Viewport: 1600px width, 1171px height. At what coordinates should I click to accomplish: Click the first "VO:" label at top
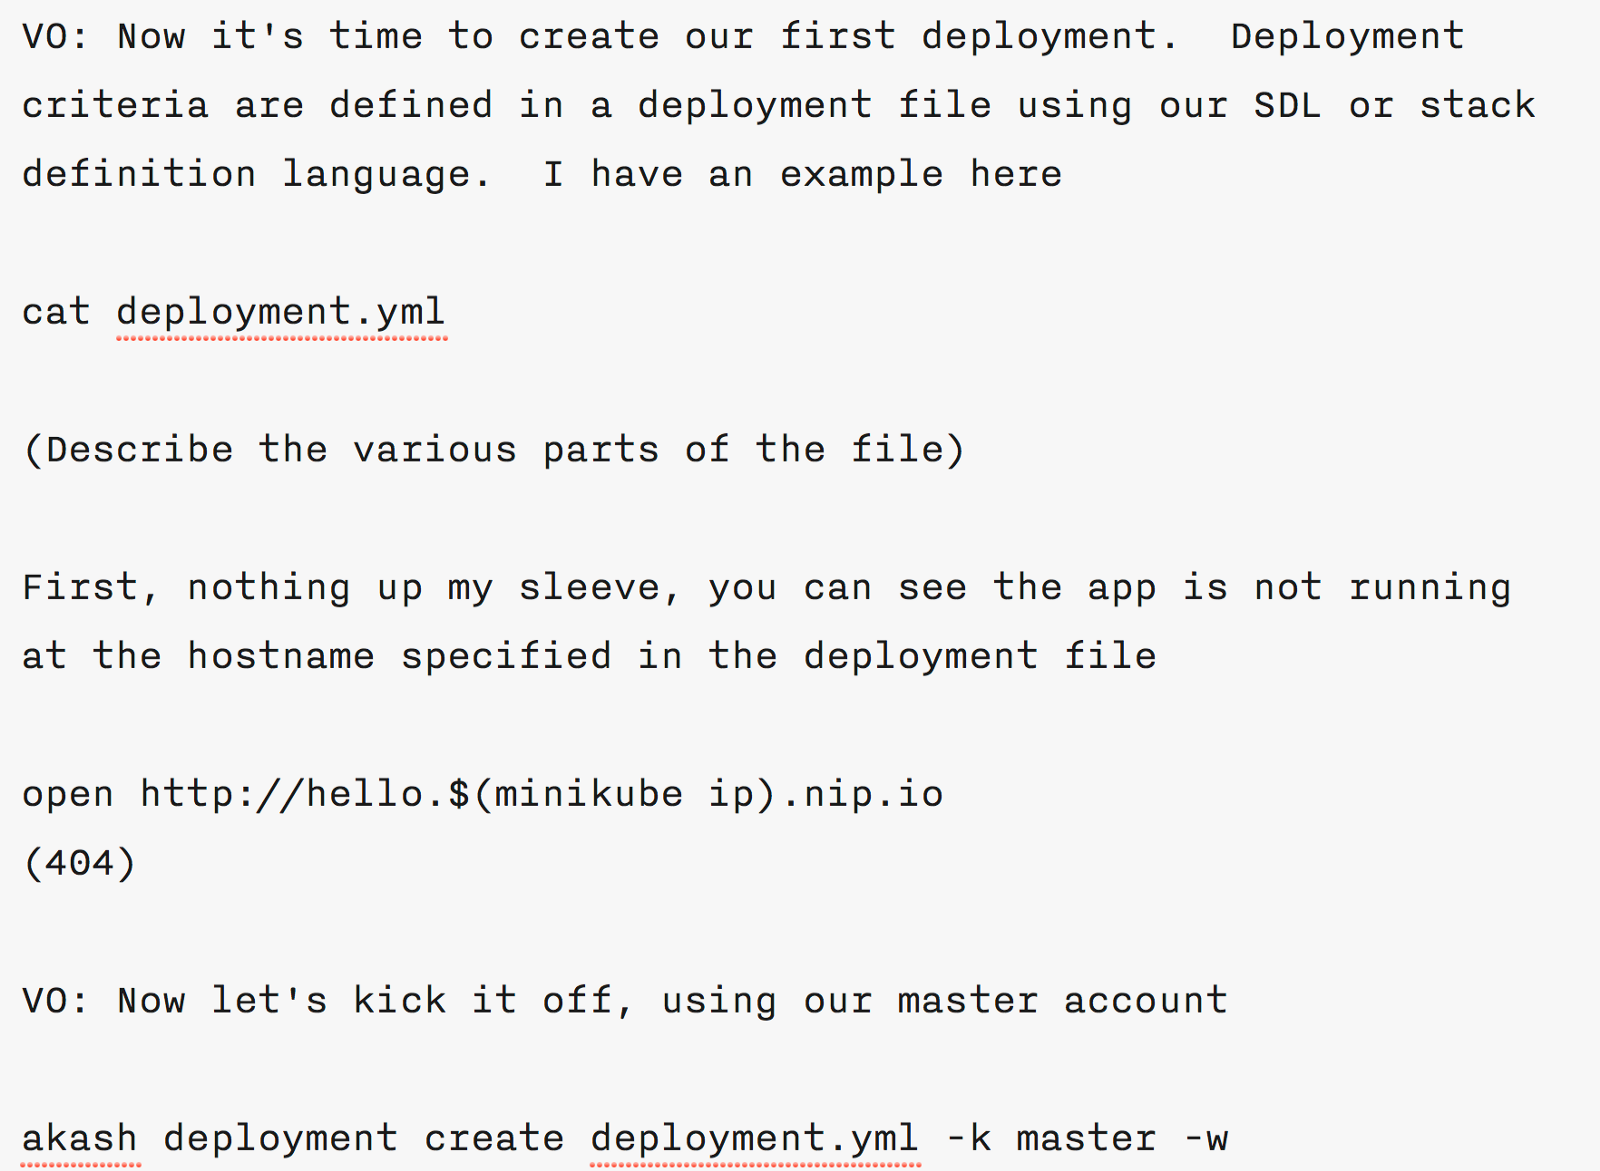(x=55, y=37)
